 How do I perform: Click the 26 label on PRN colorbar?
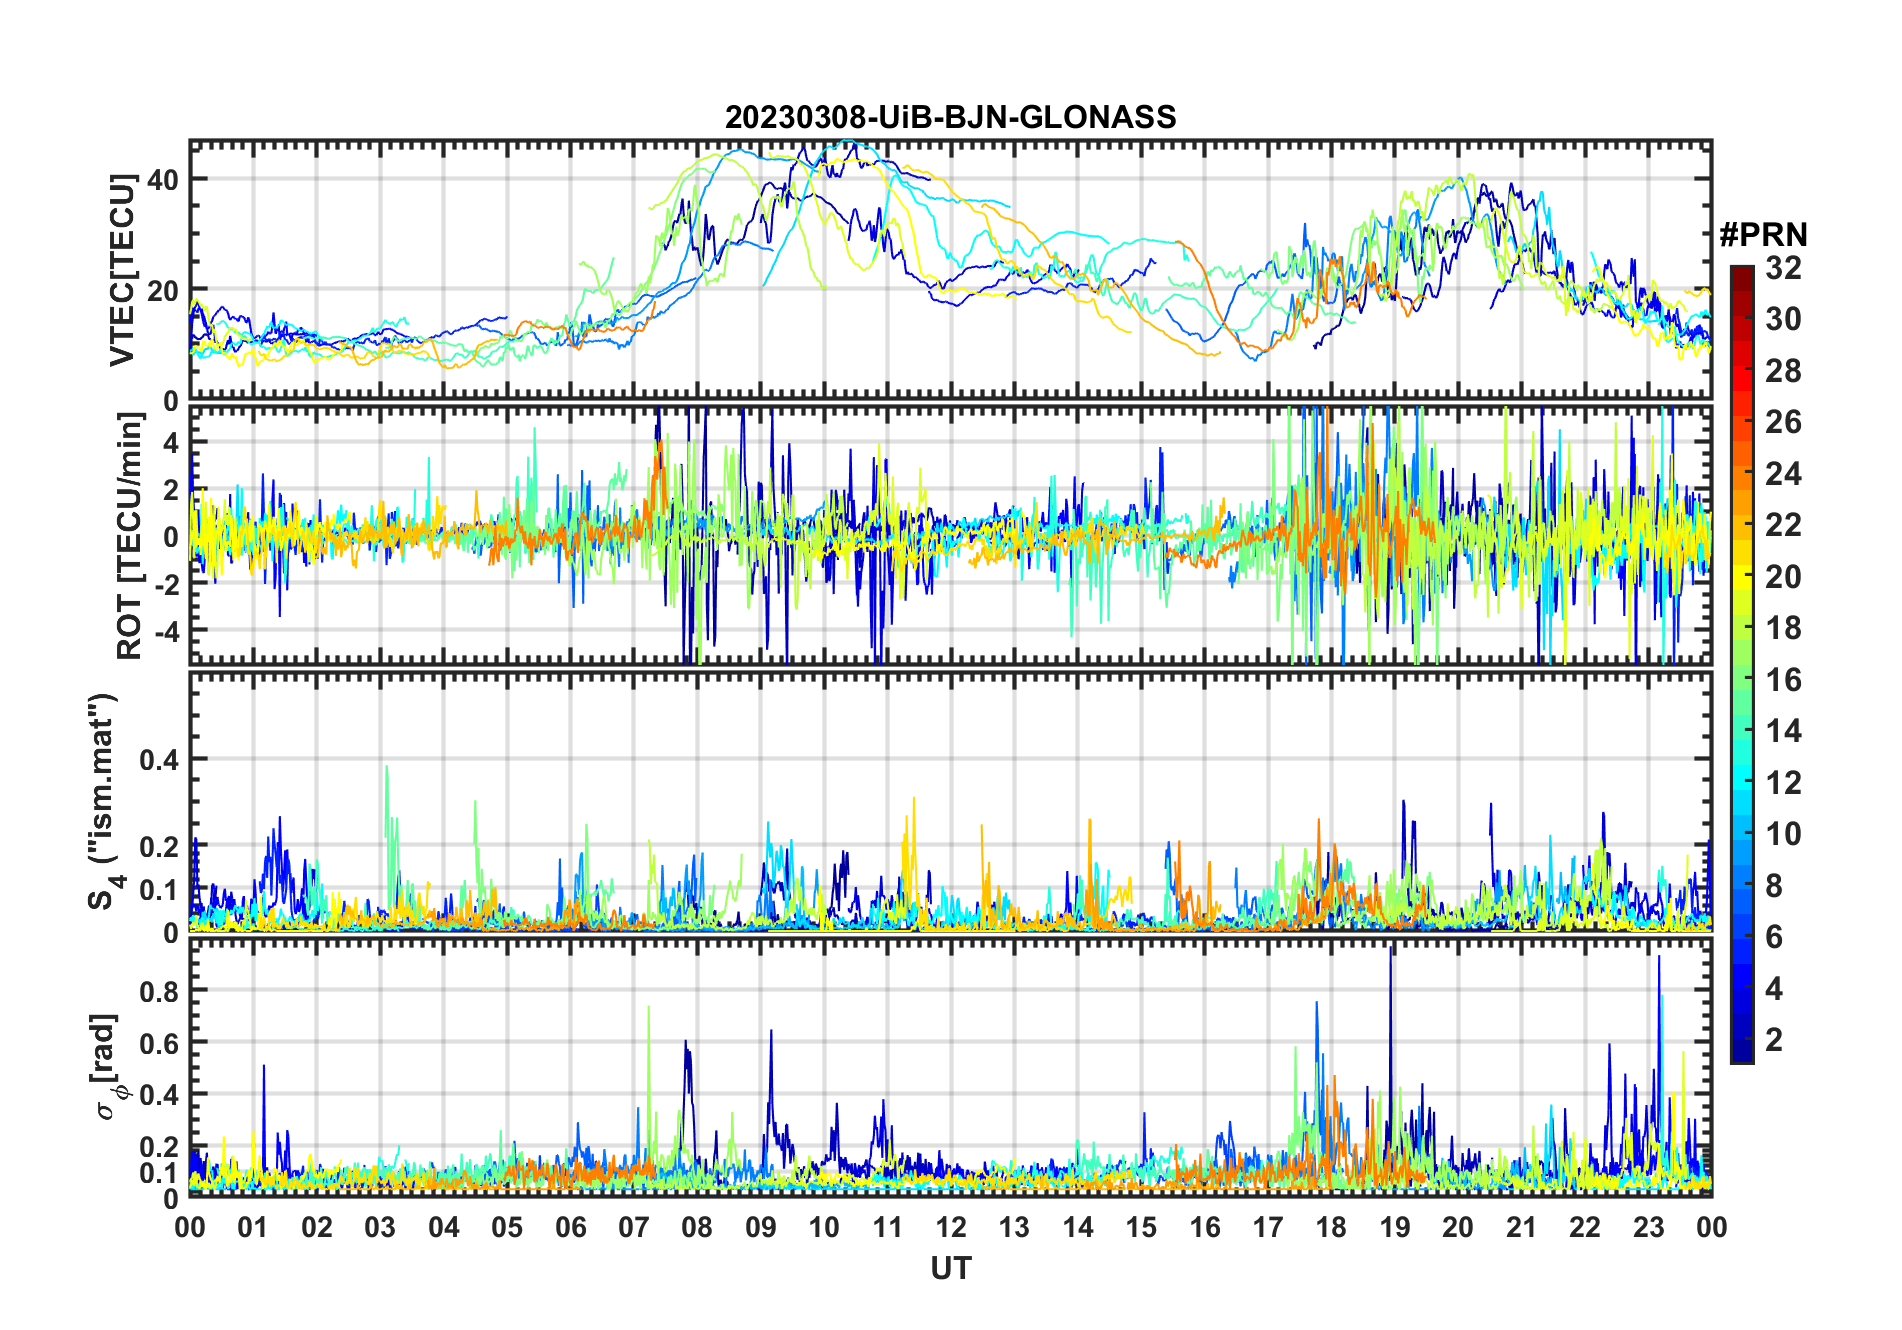coord(1783,422)
